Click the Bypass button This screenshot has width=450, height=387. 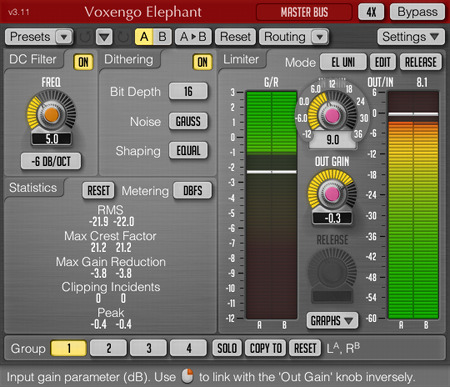tap(417, 12)
